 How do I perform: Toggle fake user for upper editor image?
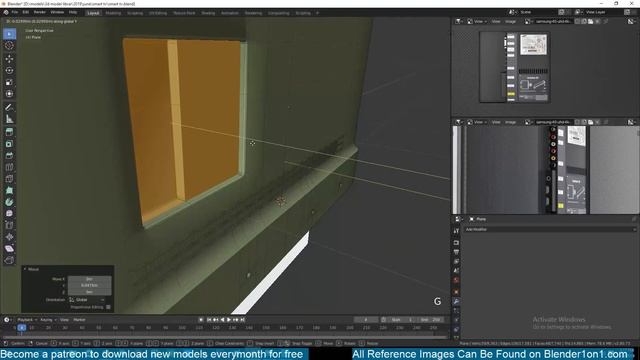[578, 21]
